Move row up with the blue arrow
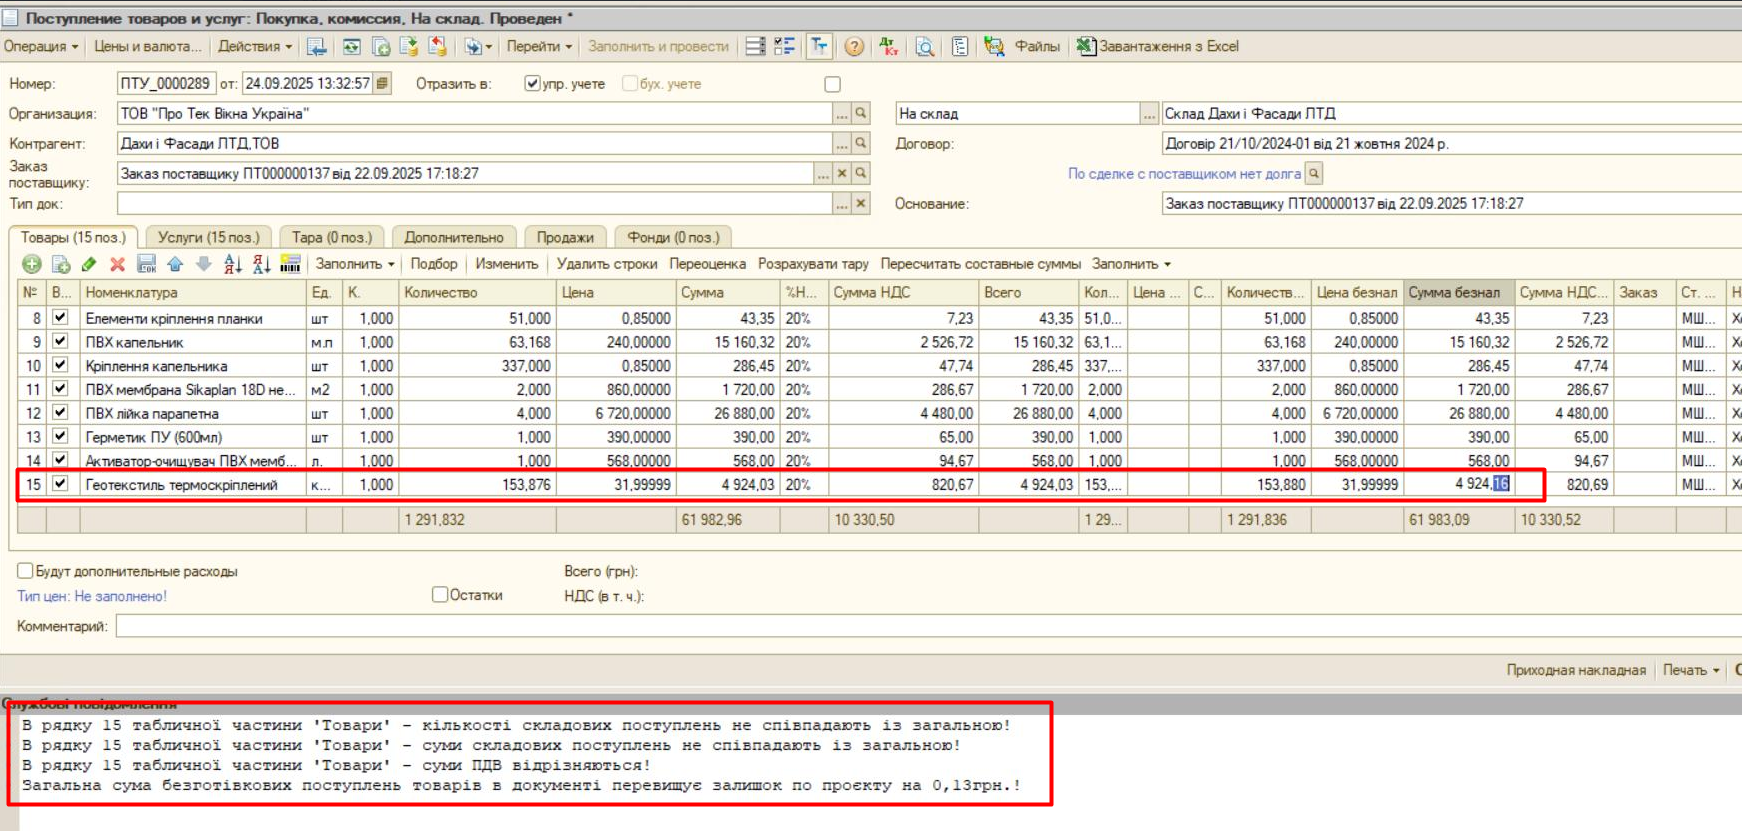The height and width of the screenshot is (831, 1742). pyautogui.click(x=175, y=264)
